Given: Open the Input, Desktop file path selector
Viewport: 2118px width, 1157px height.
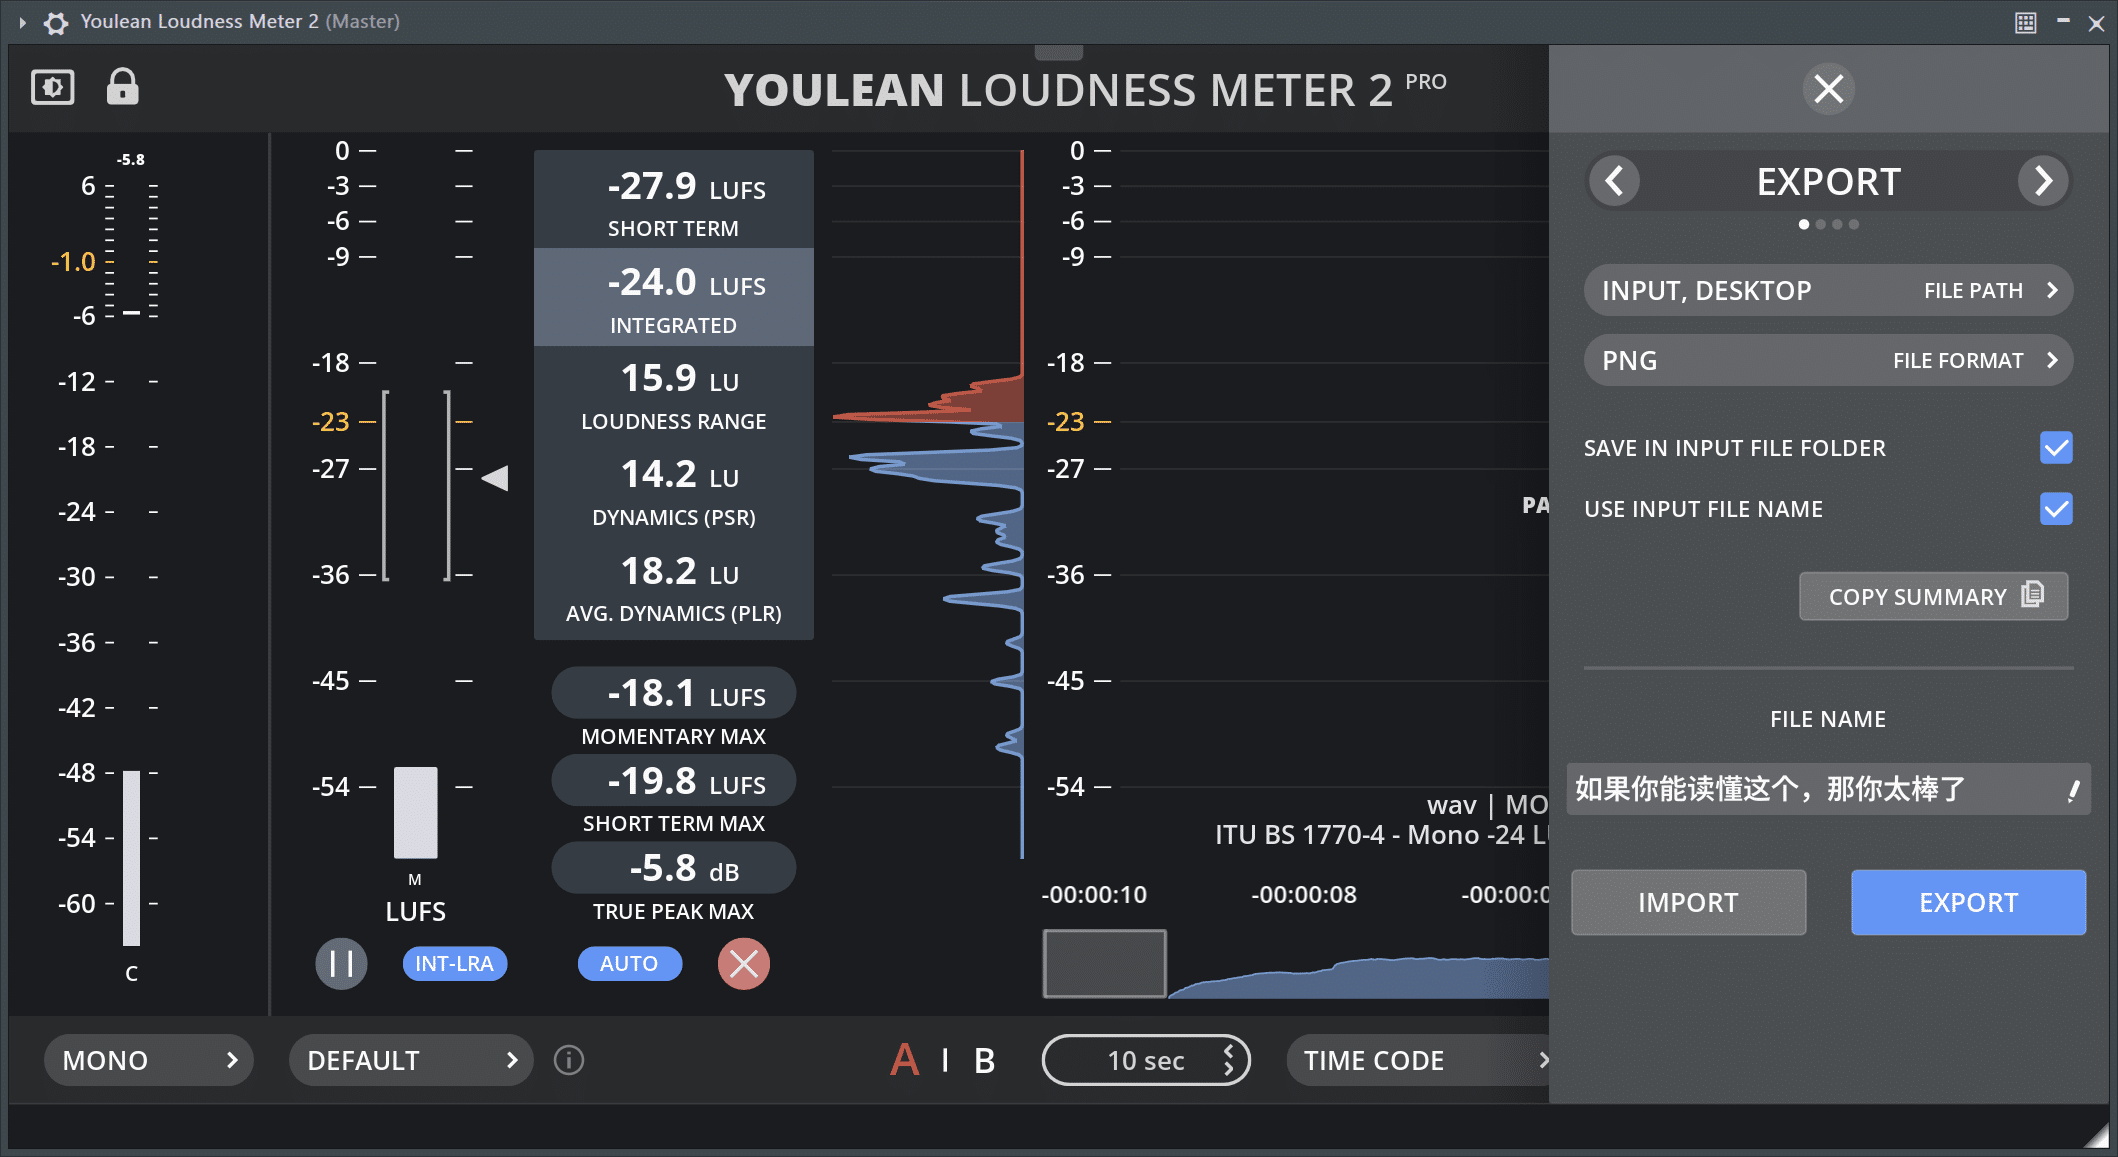Looking at the screenshot, I should pos(1828,291).
